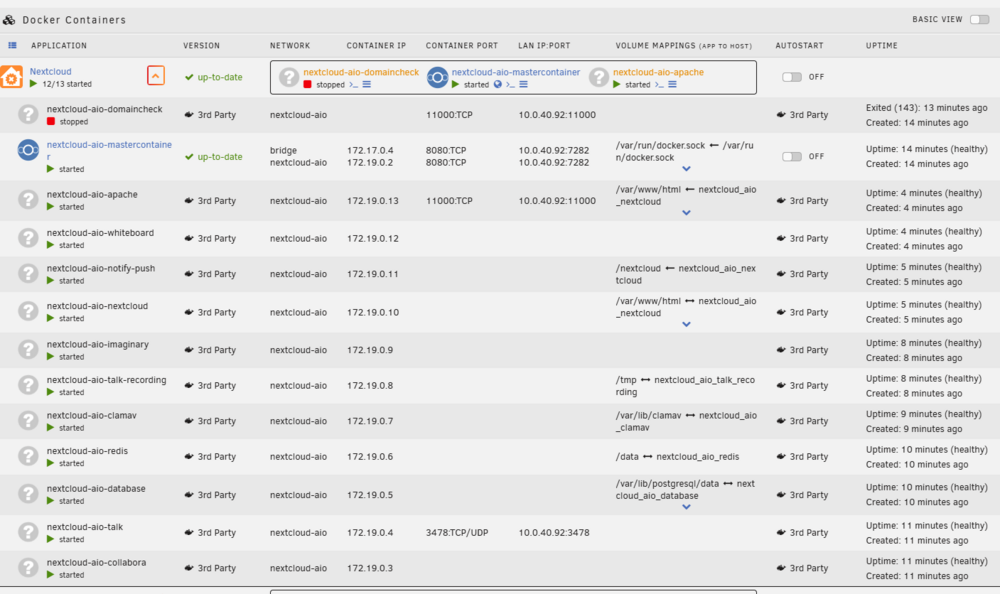Click port 3478:TCP/UDP in the talk row

click(x=457, y=532)
